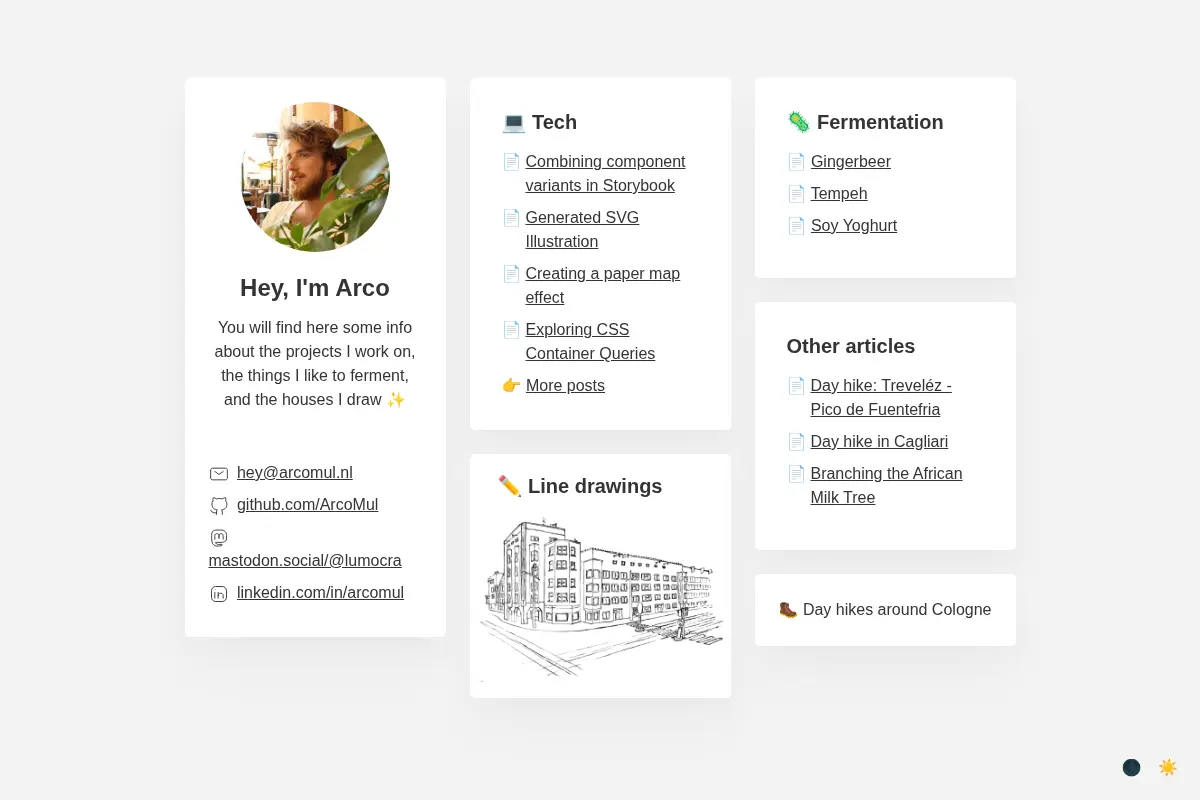The height and width of the screenshot is (800, 1200).
Task: Switch to light theme sun icon
Action: (x=1167, y=767)
